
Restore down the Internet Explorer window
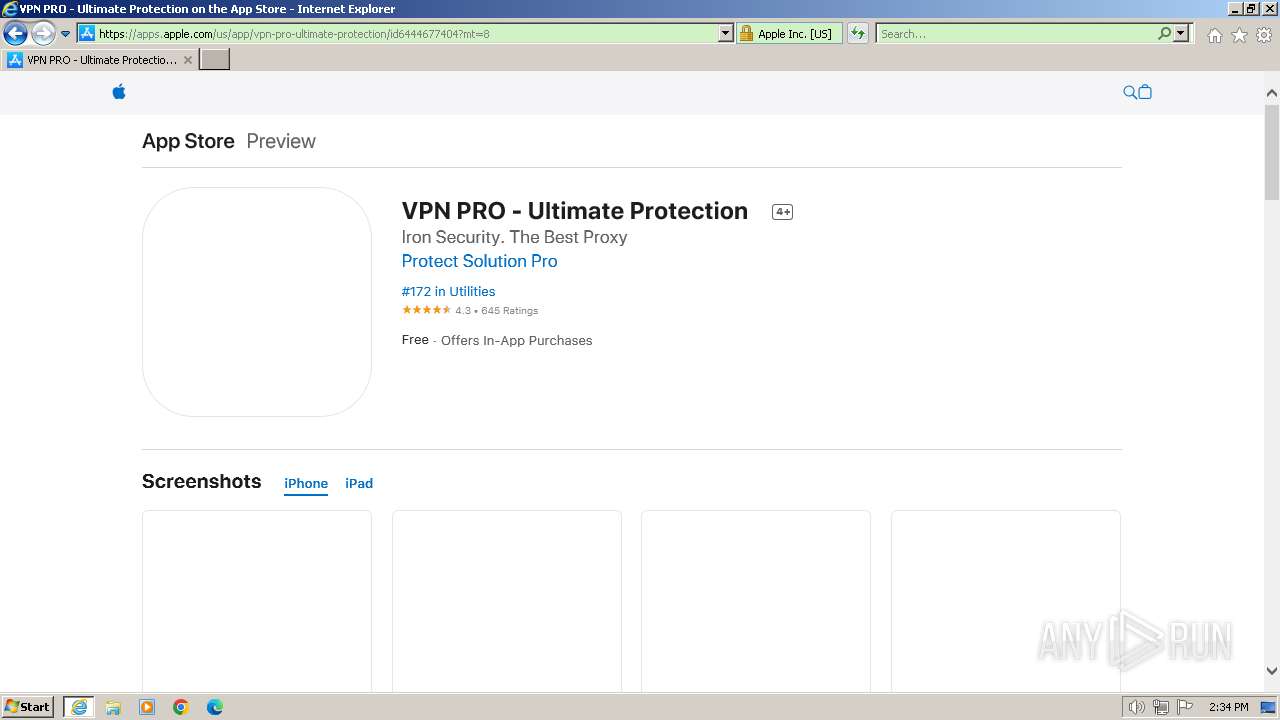point(1250,9)
